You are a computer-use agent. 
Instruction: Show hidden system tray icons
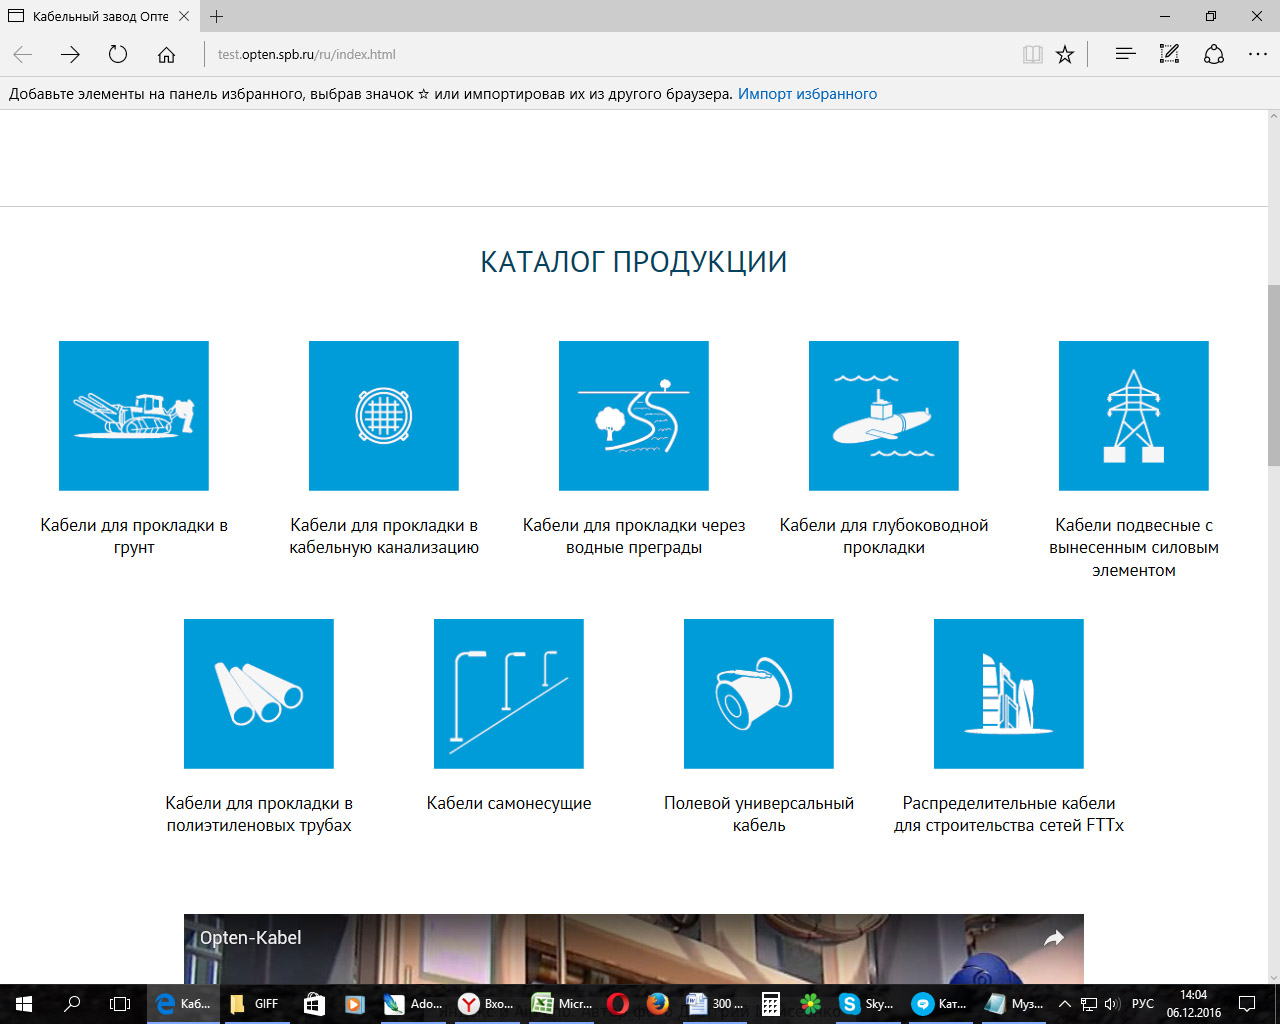click(x=1065, y=1004)
